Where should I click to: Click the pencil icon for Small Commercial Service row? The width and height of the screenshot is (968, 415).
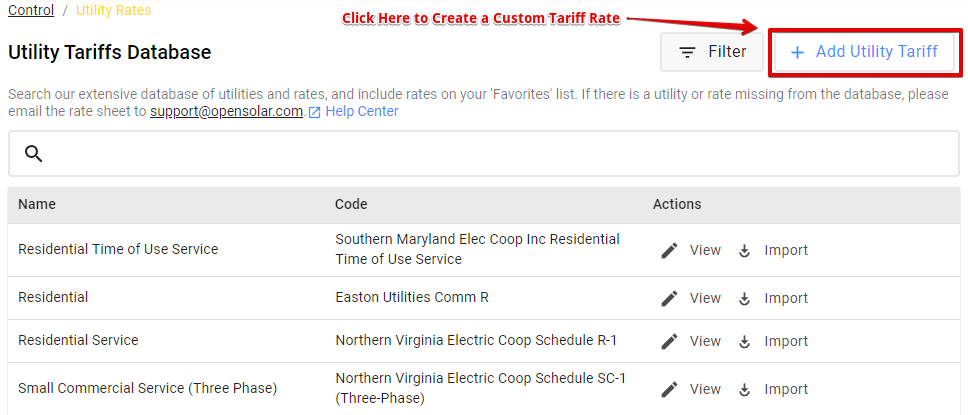[x=669, y=389]
